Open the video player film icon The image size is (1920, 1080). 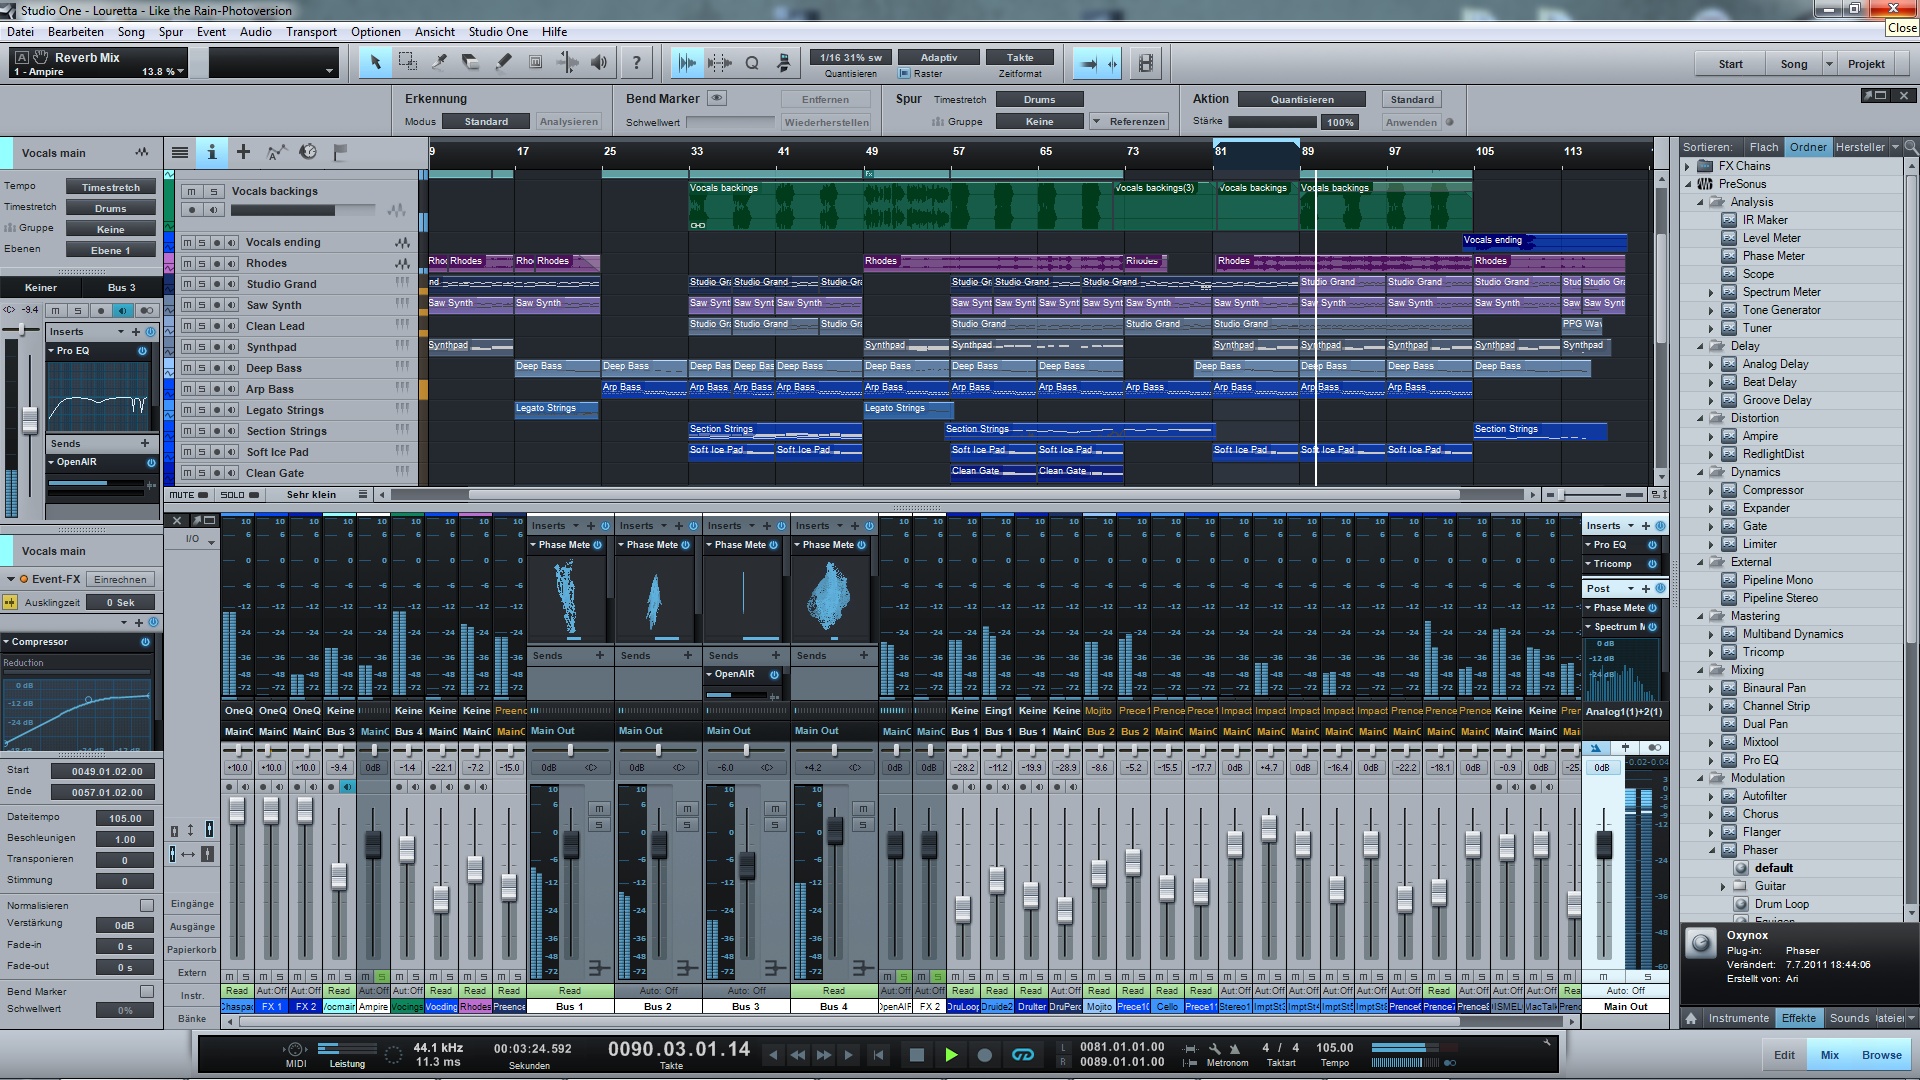[x=1146, y=63]
